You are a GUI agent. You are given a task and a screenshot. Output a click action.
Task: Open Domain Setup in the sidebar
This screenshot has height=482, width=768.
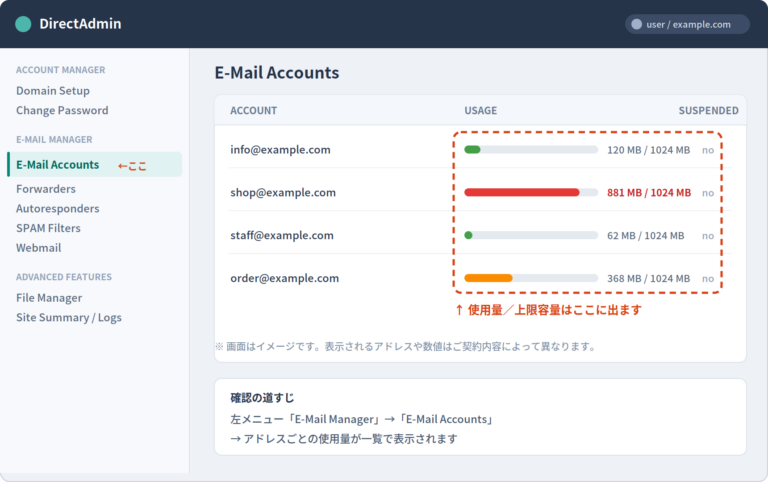pyautogui.click(x=53, y=91)
